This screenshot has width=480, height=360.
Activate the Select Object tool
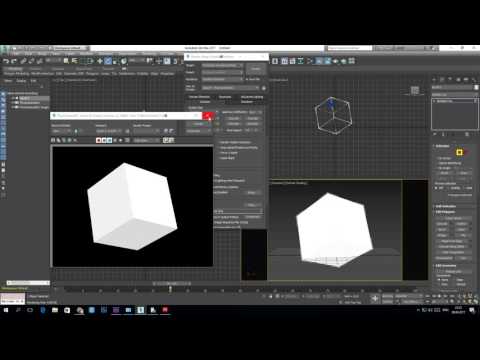click(66, 61)
